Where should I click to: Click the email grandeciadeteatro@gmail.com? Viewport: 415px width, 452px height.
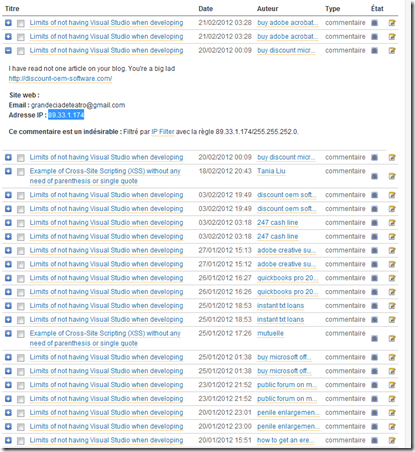pos(78,105)
